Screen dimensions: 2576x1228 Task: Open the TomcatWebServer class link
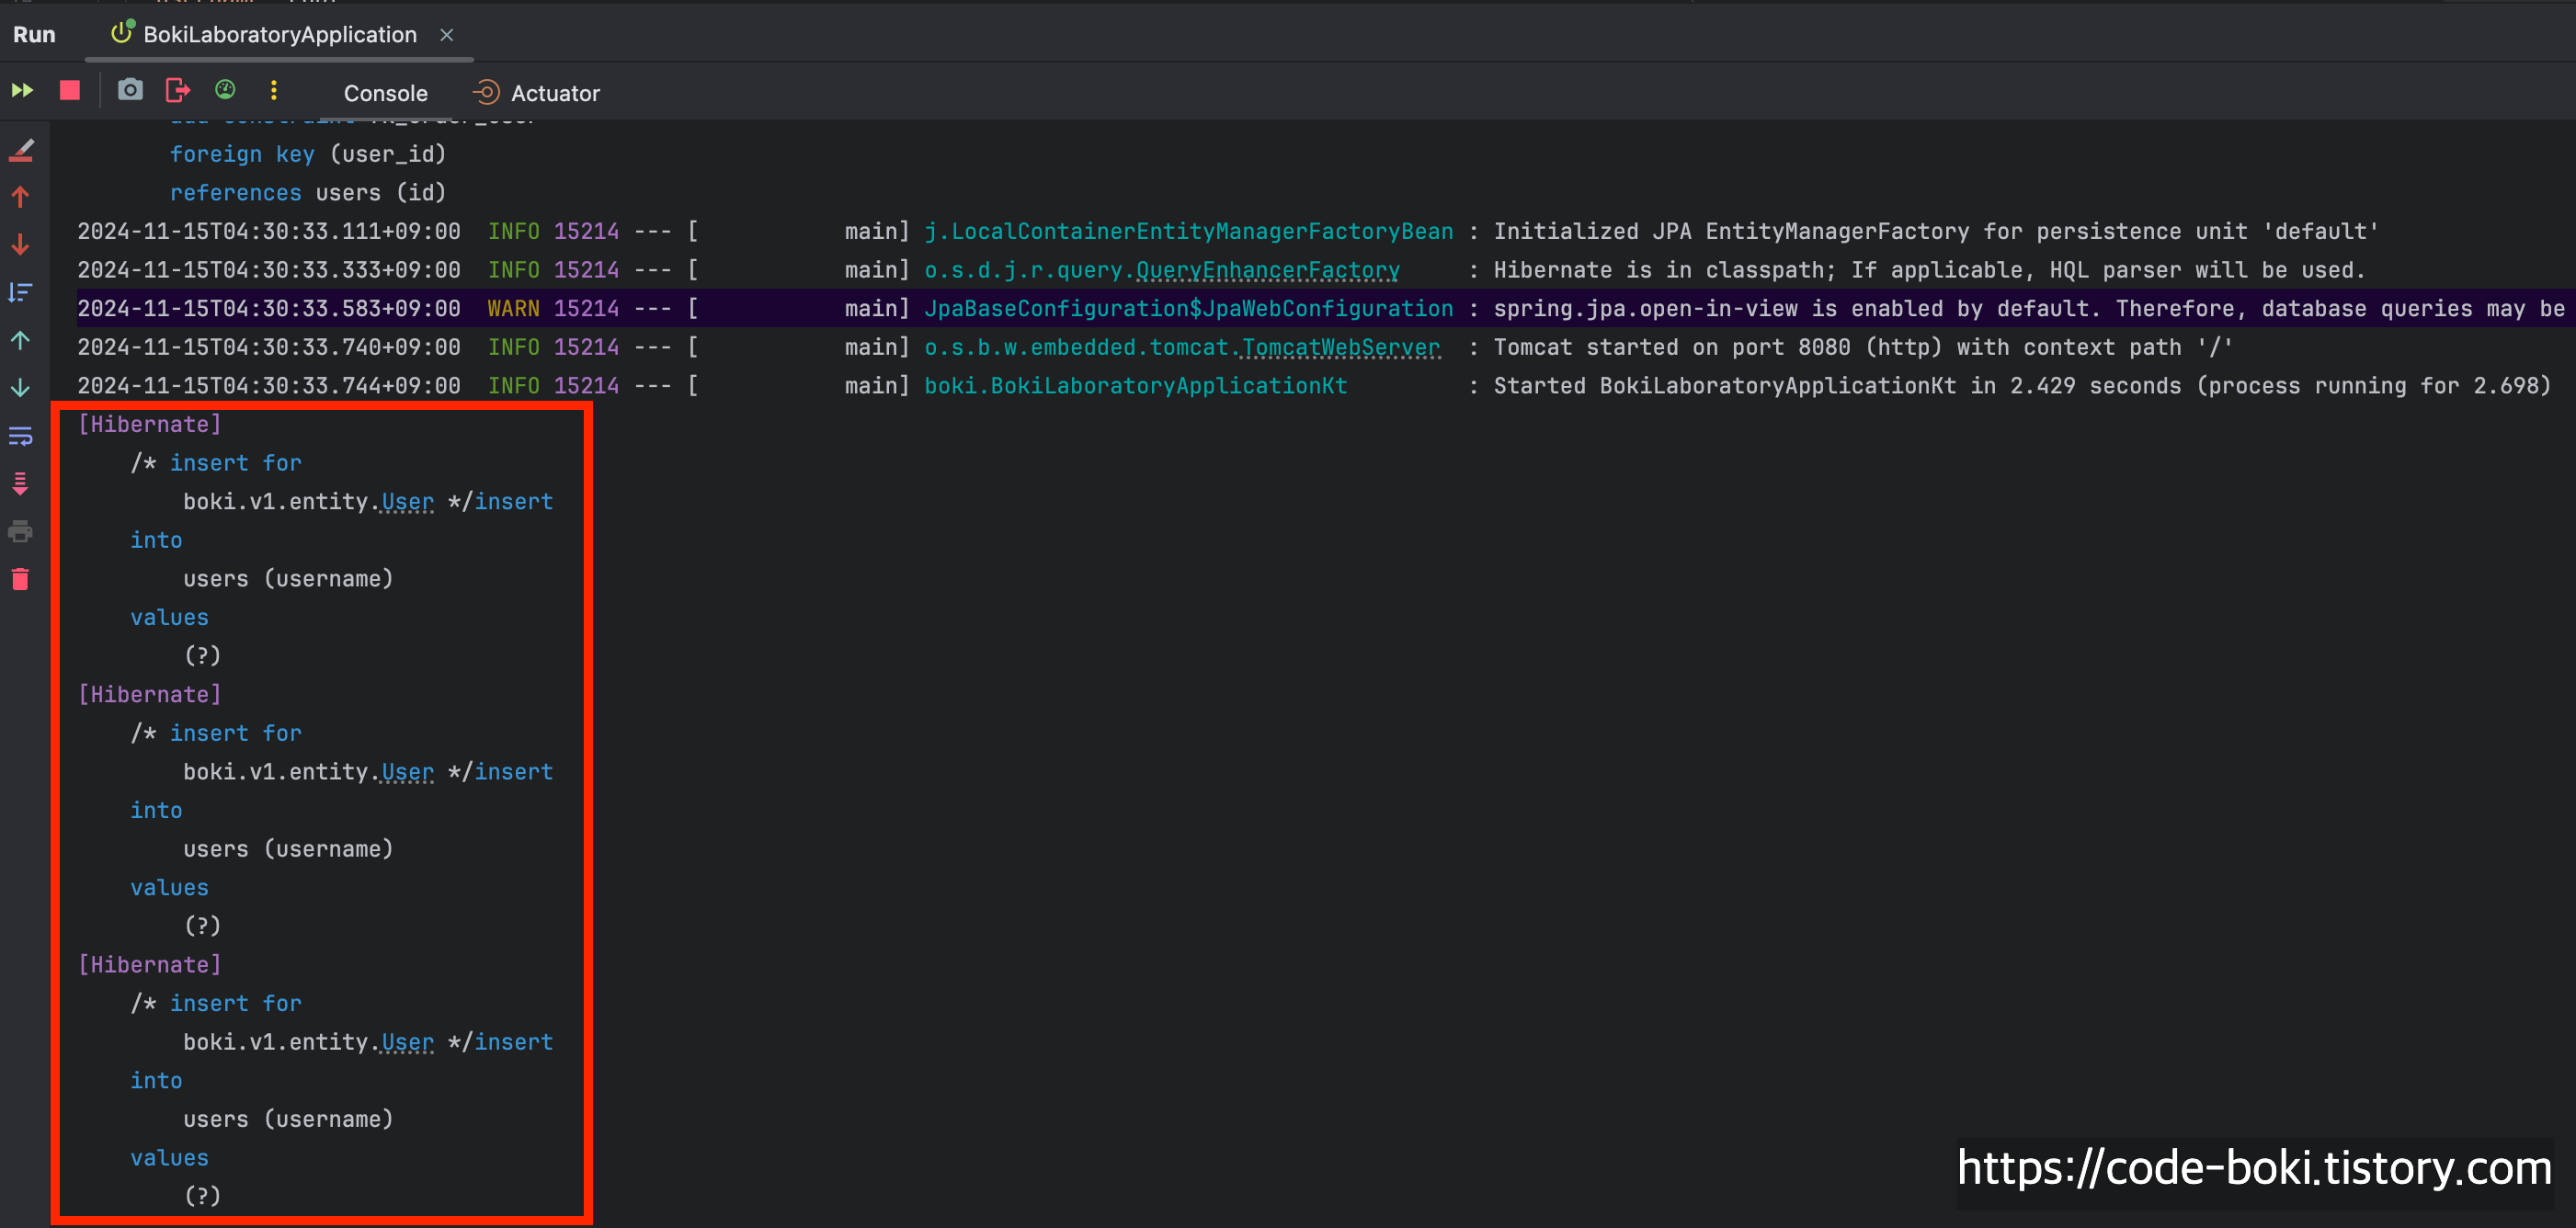1340,348
